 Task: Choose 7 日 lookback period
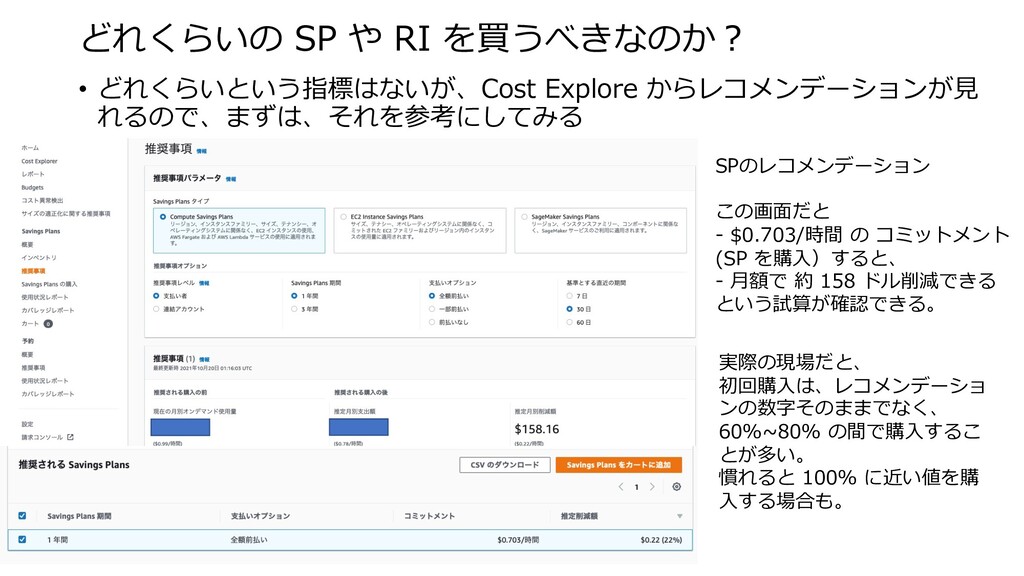(569, 296)
